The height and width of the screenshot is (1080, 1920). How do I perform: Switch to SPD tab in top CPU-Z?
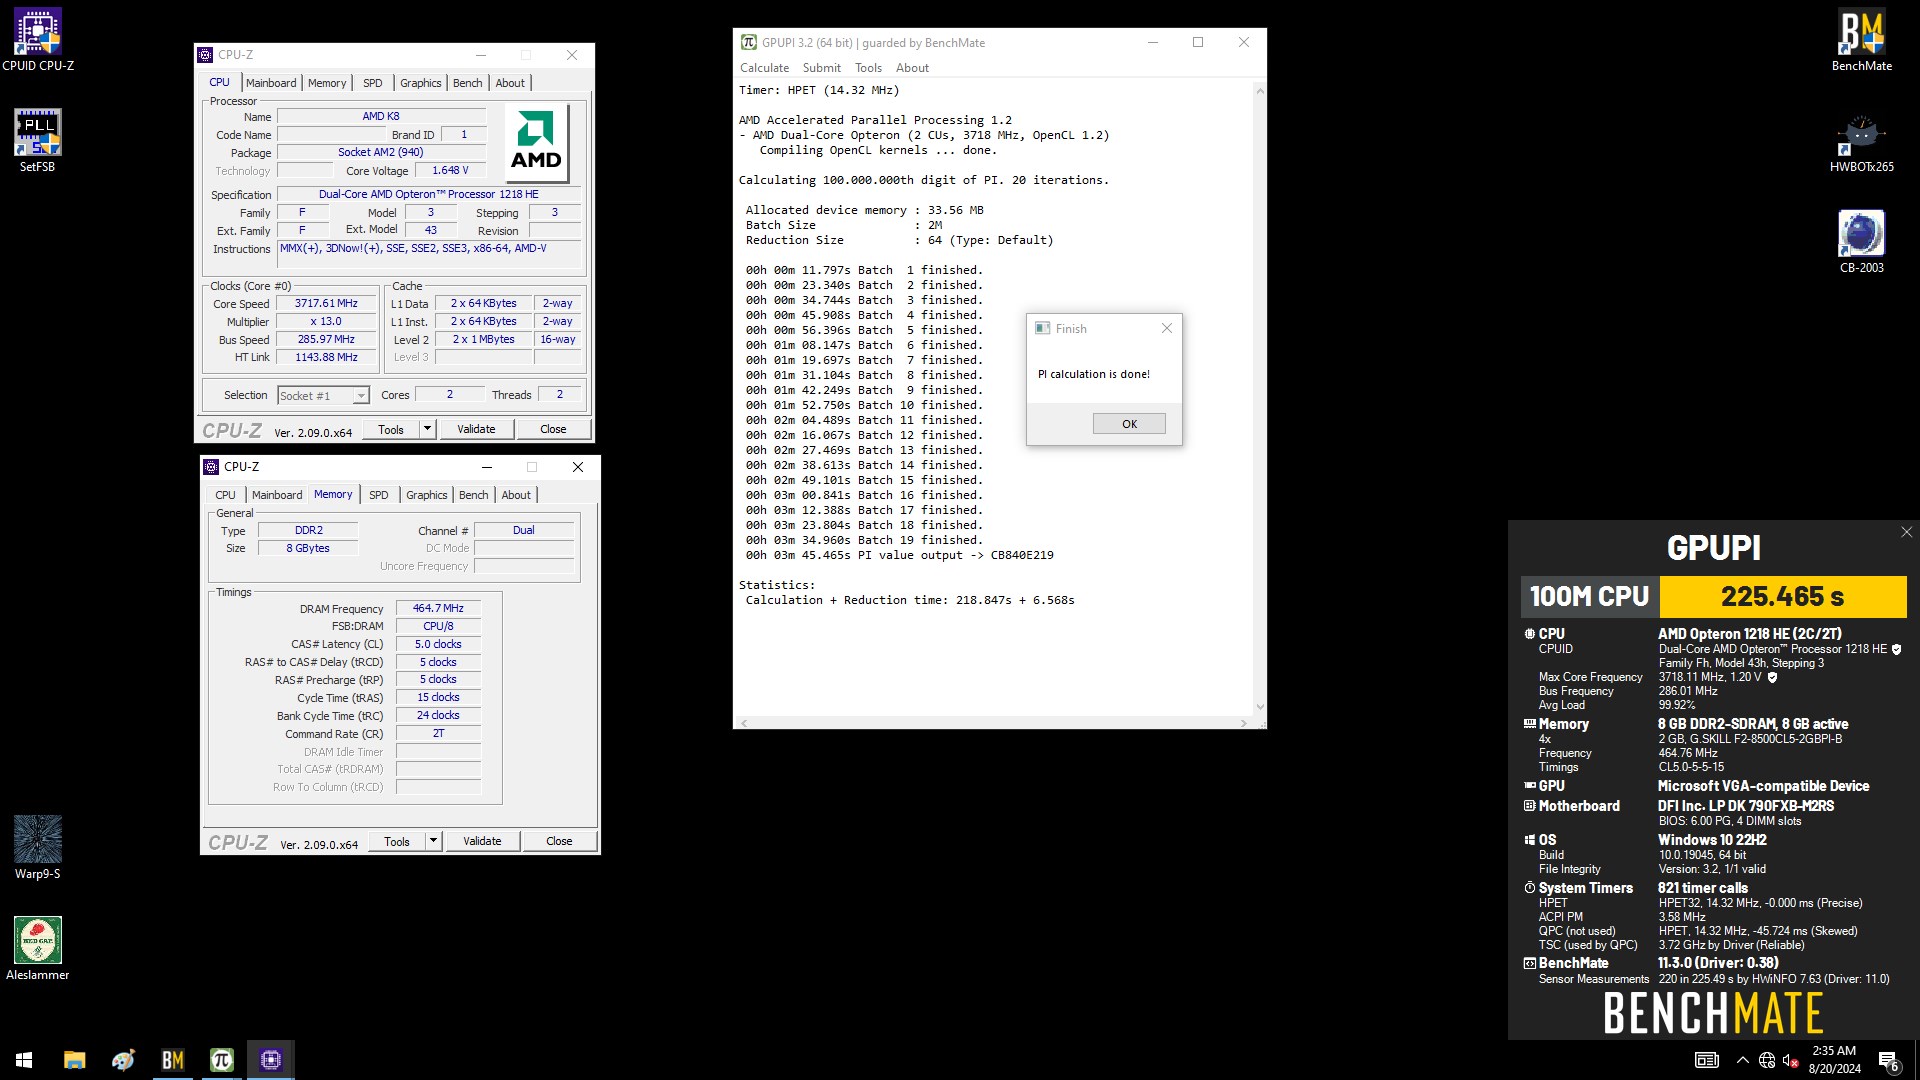[373, 83]
